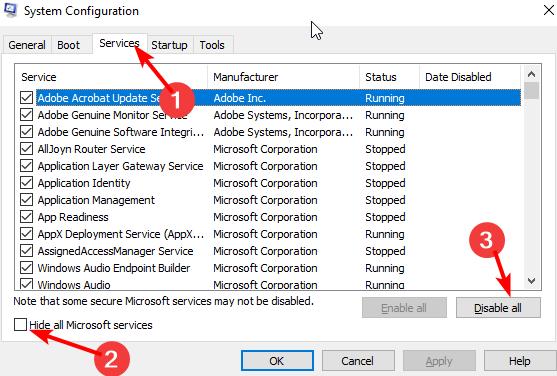The height and width of the screenshot is (376, 557).
Task: Confirm with the OK button
Action: (x=277, y=361)
